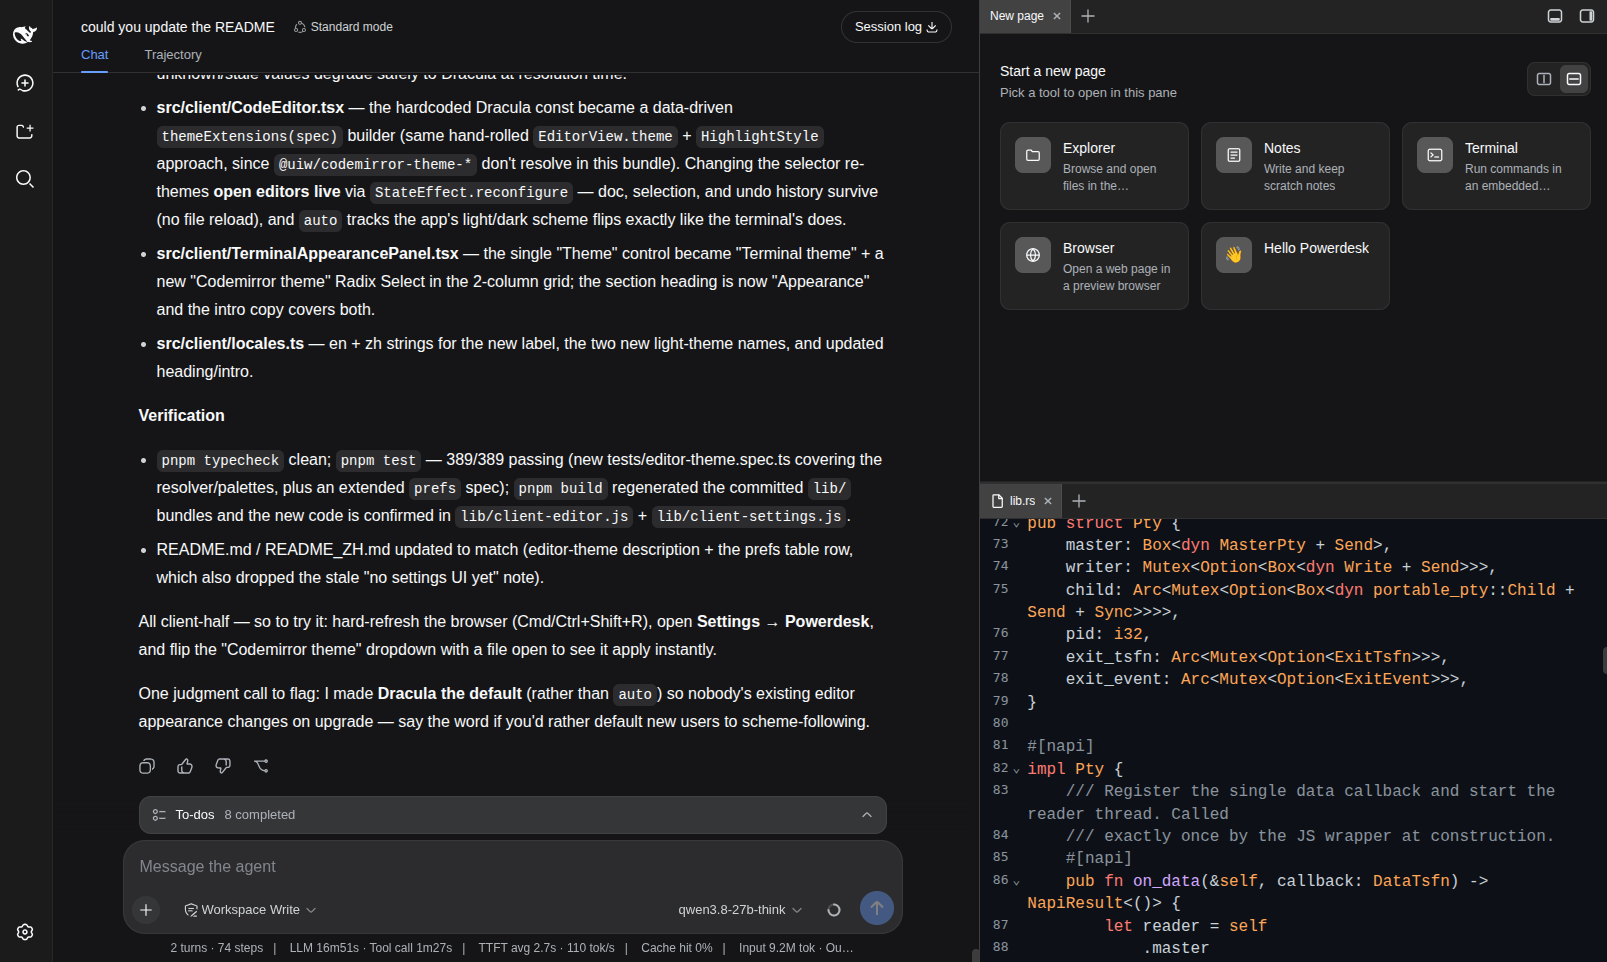Fold the impl Pty block at line 82
The width and height of the screenshot is (1607, 962).
click(1017, 770)
